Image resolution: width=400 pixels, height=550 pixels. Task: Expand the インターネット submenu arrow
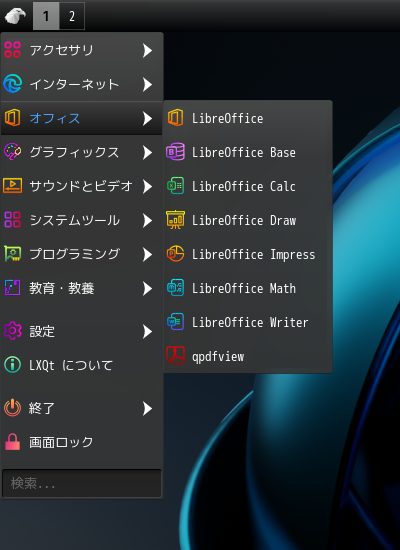point(148,85)
